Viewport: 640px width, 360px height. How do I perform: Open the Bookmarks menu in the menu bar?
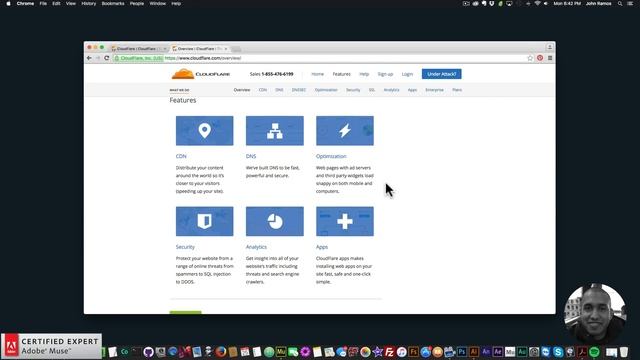[x=113, y=3]
